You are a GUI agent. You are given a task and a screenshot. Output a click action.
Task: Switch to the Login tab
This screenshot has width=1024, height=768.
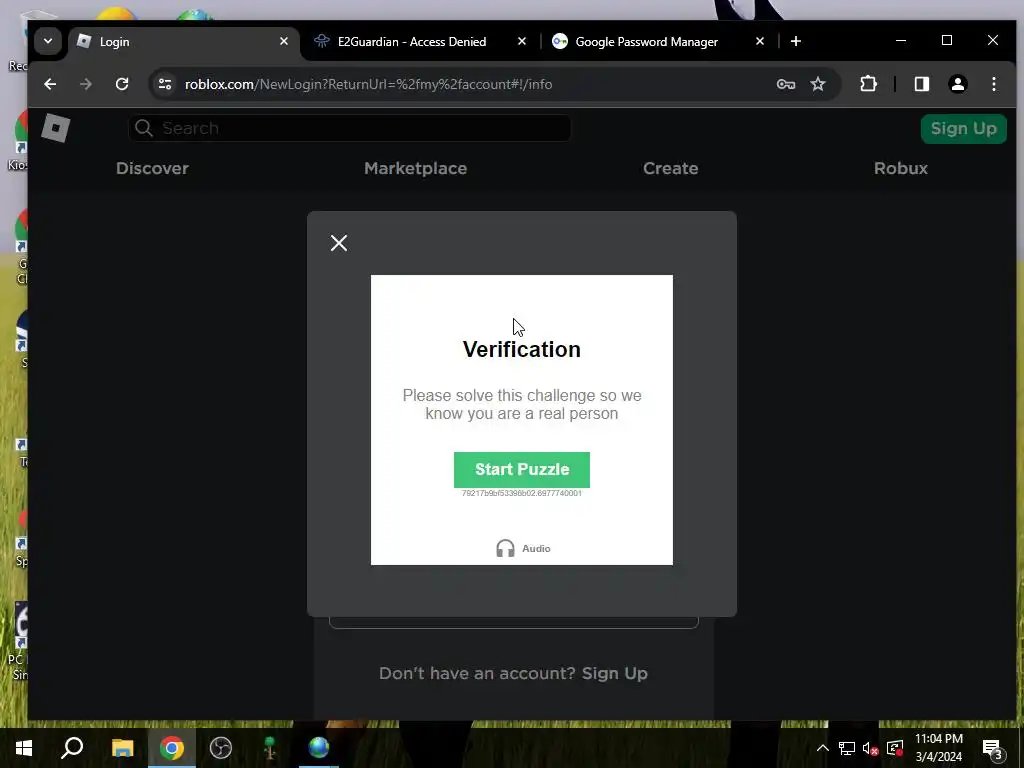(x=183, y=42)
